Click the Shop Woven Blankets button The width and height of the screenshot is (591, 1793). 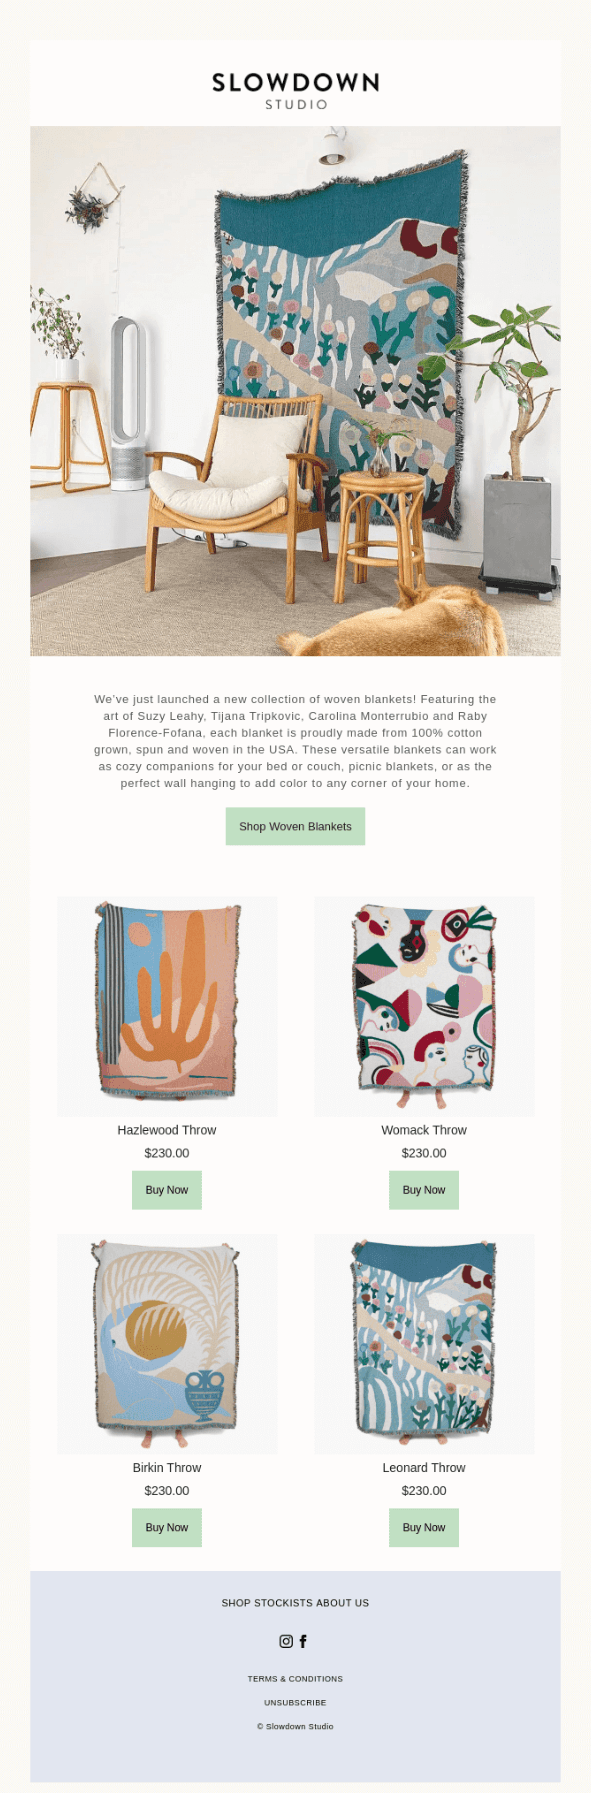[295, 826]
